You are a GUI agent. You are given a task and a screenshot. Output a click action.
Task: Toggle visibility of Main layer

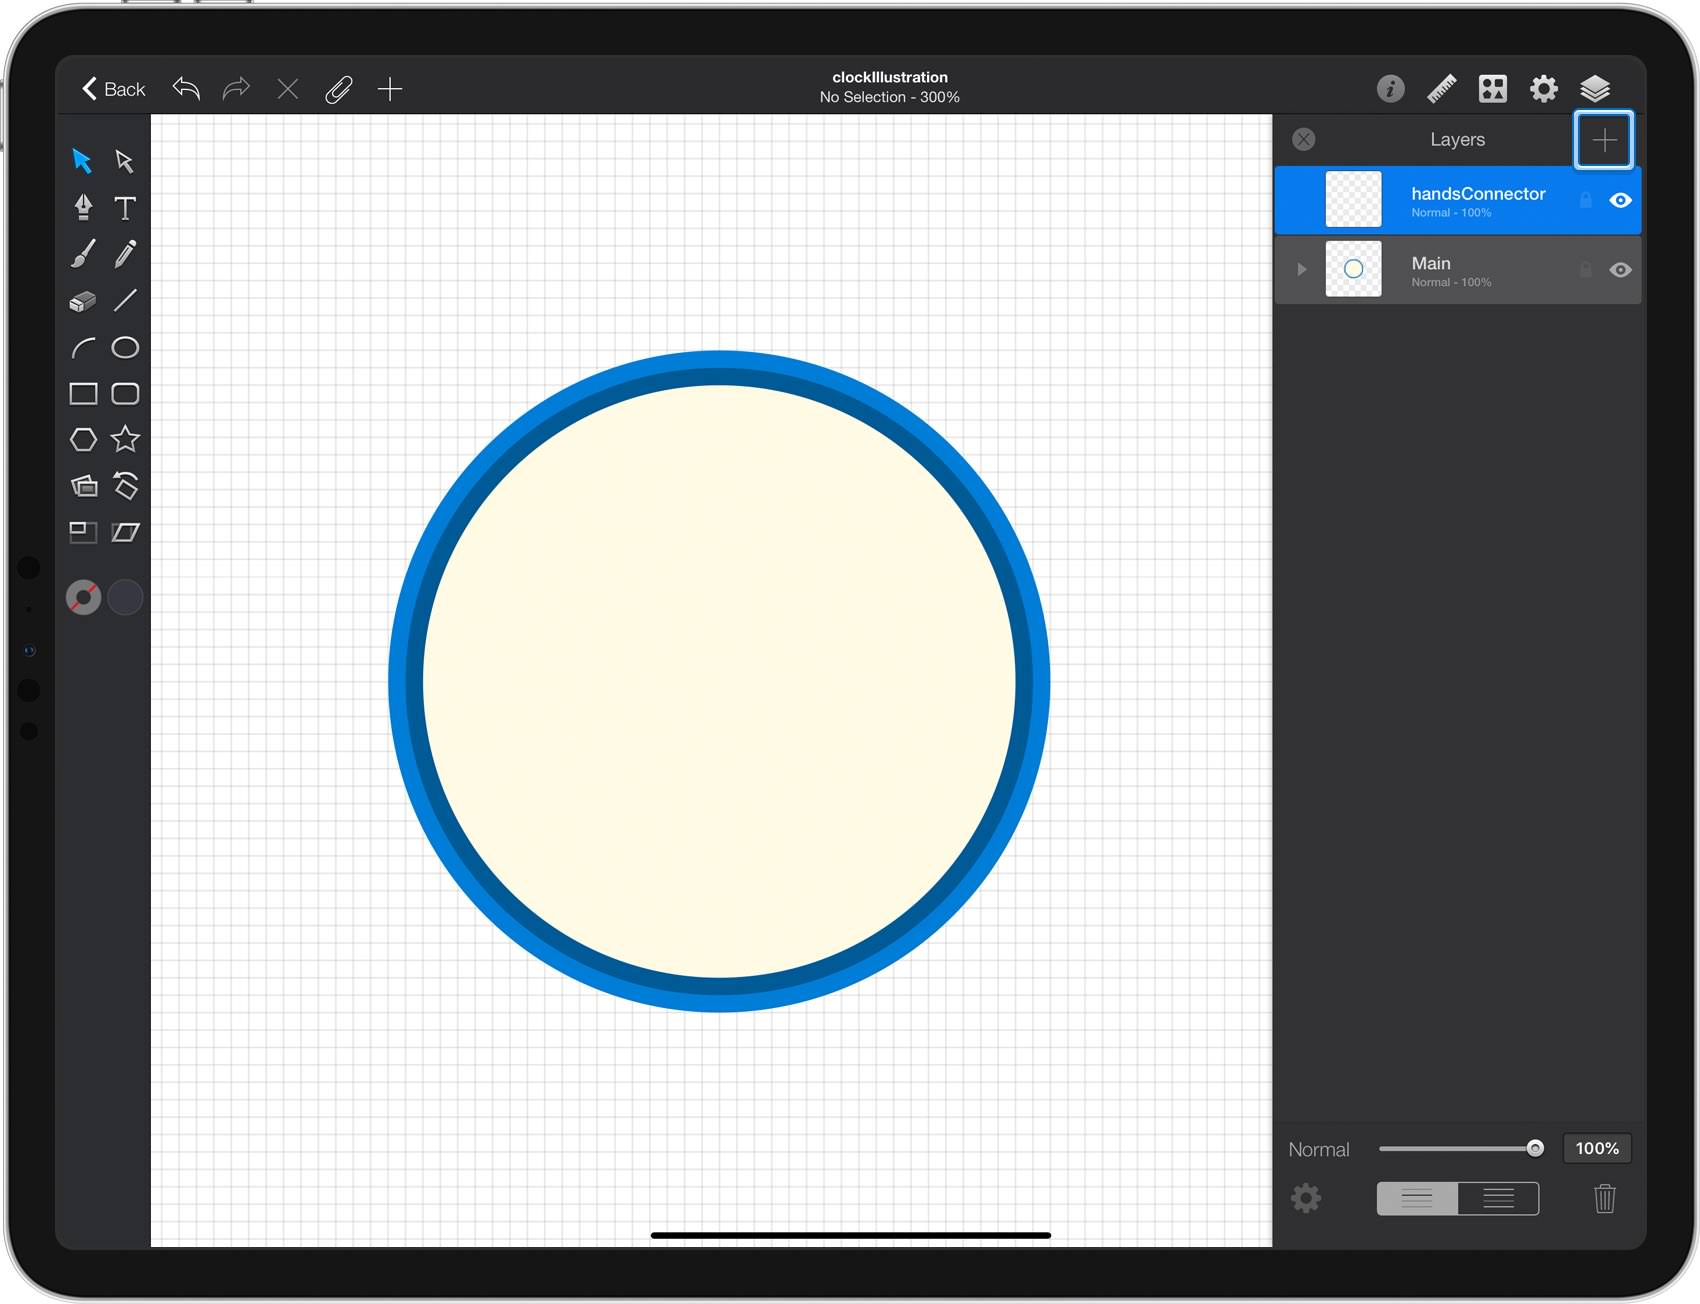(1620, 270)
